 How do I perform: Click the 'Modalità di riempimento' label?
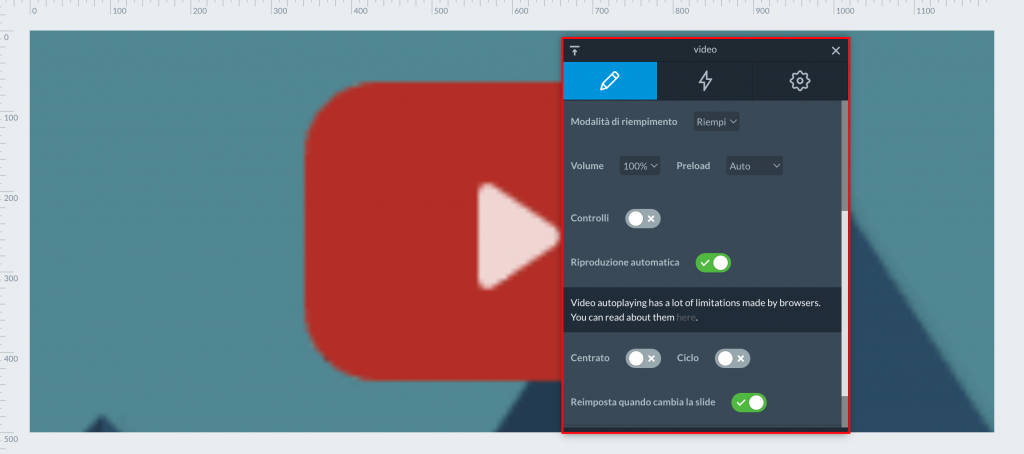tap(624, 122)
